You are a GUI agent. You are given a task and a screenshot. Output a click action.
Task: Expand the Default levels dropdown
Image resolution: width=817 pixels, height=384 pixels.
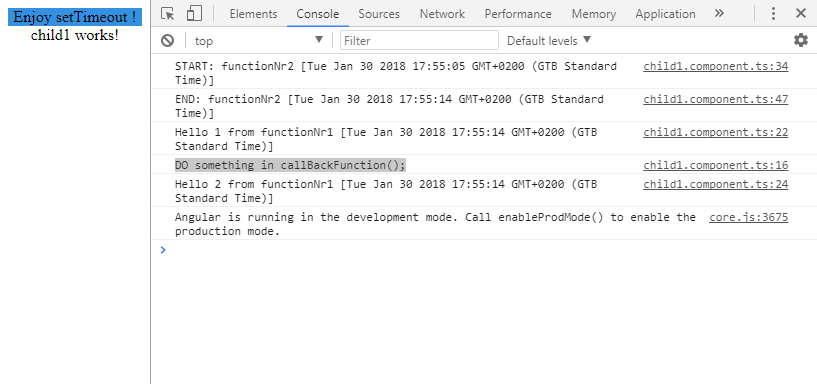[x=549, y=41]
